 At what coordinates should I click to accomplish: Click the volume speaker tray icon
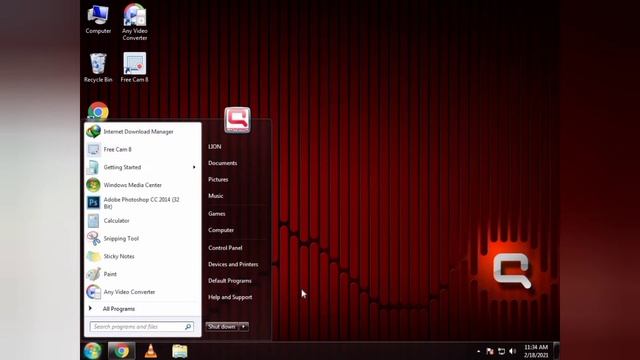tap(513, 351)
